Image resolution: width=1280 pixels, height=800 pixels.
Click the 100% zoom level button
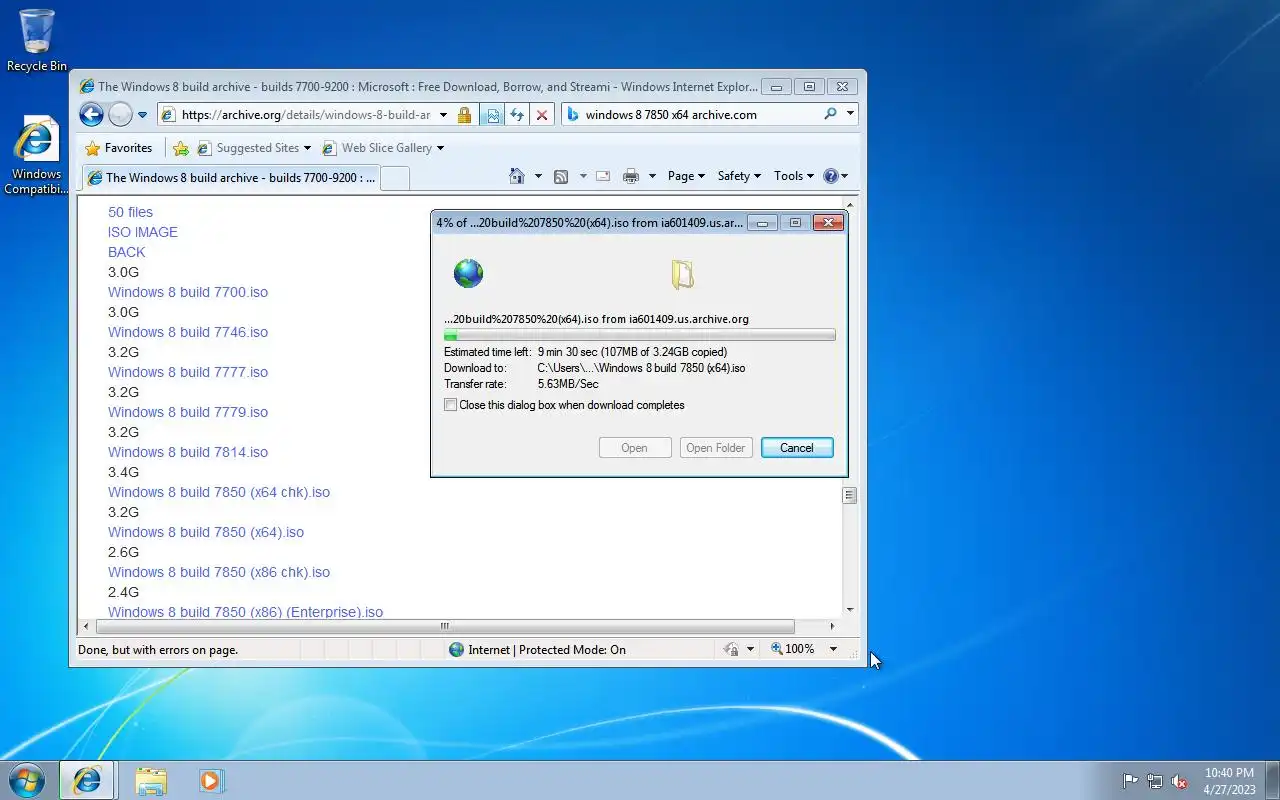click(x=793, y=650)
